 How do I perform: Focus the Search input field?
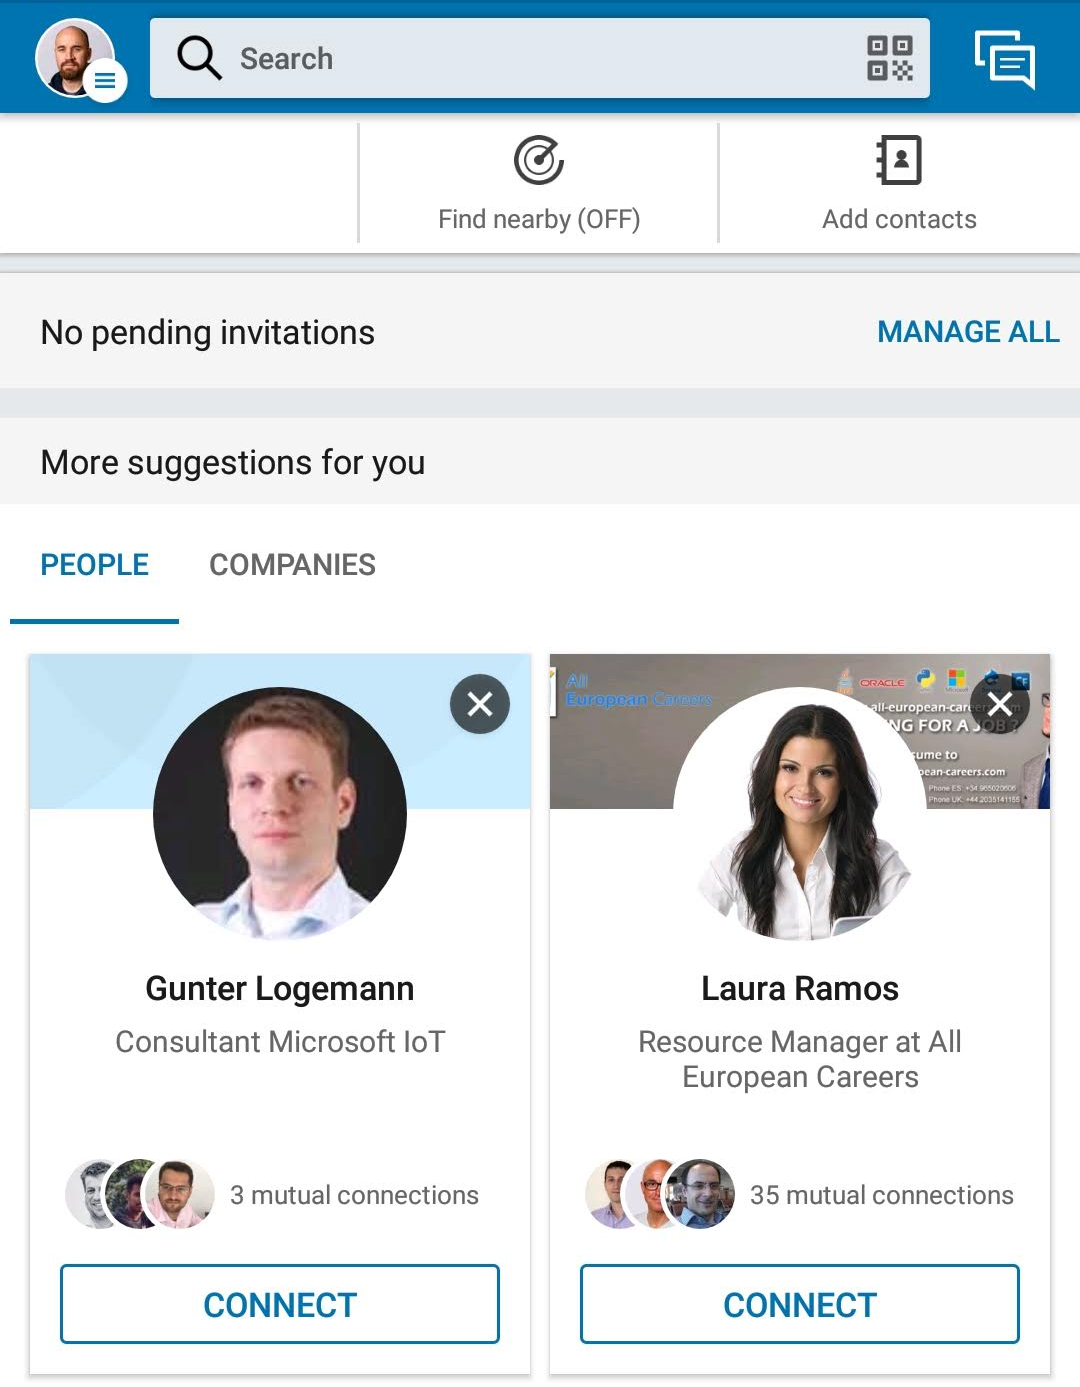pyautogui.click(x=540, y=58)
